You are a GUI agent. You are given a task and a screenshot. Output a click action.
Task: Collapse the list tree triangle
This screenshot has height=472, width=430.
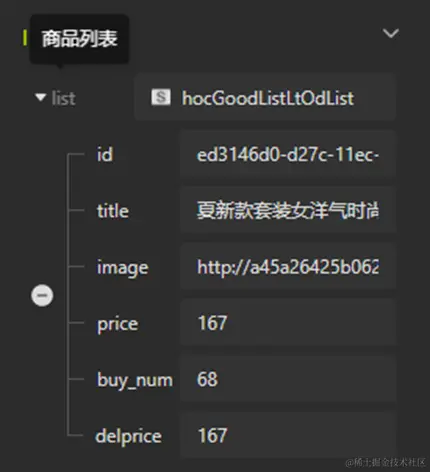tap(40, 98)
